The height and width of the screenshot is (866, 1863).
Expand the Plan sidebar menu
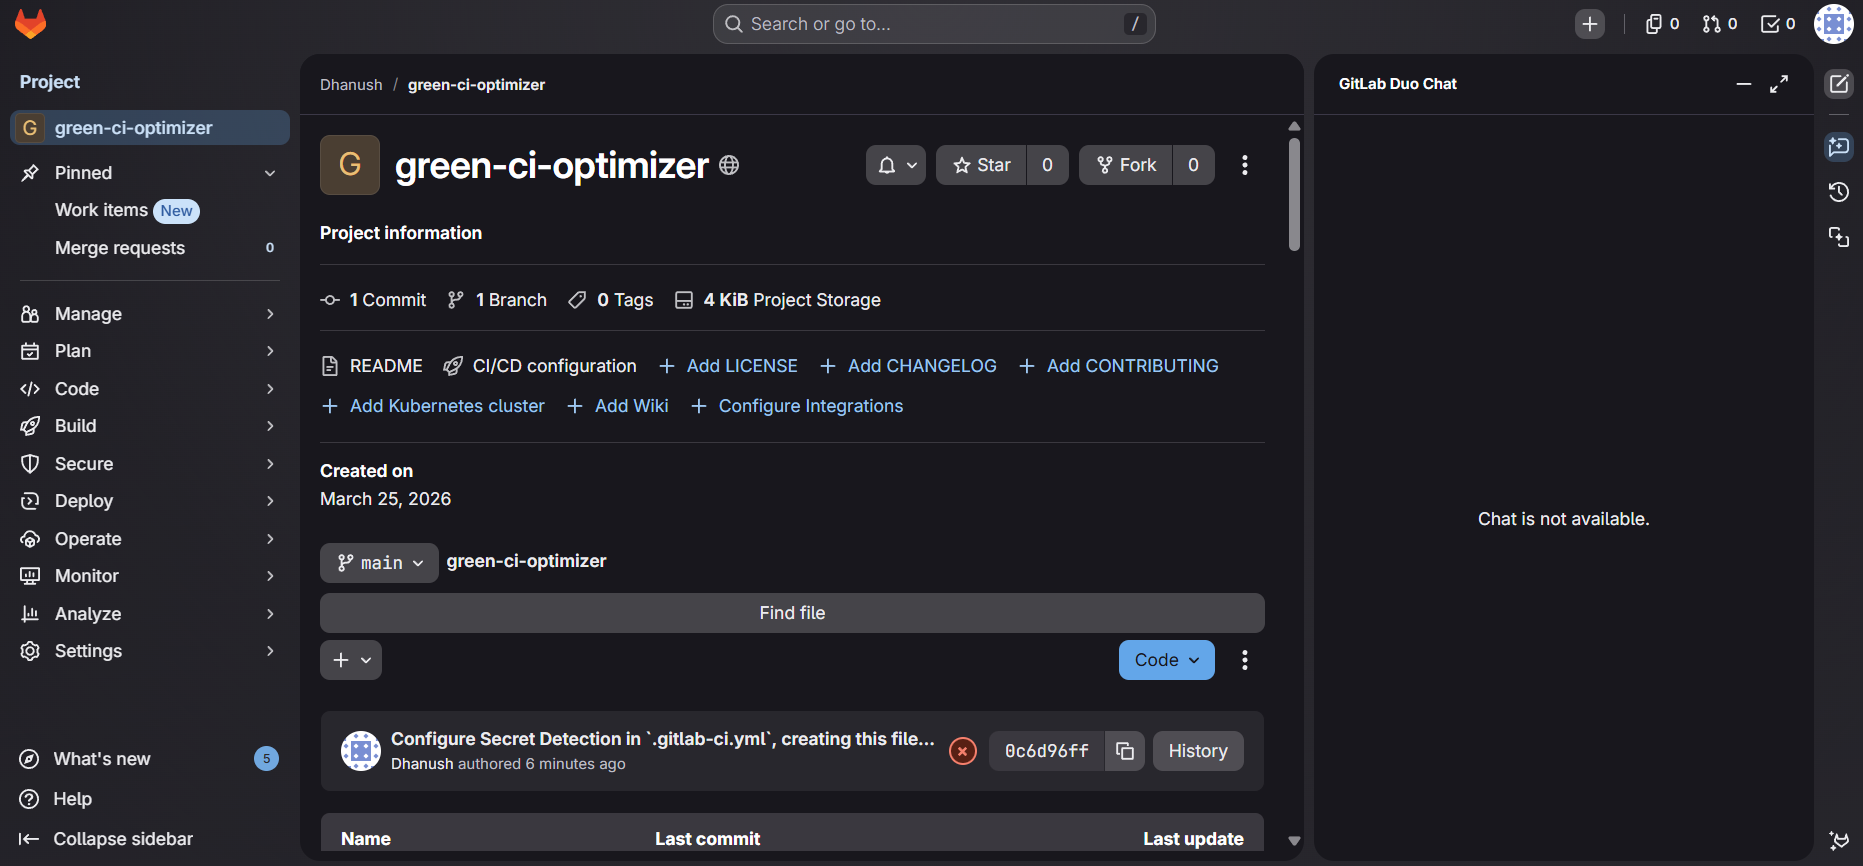pyautogui.click(x=150, y=351)
